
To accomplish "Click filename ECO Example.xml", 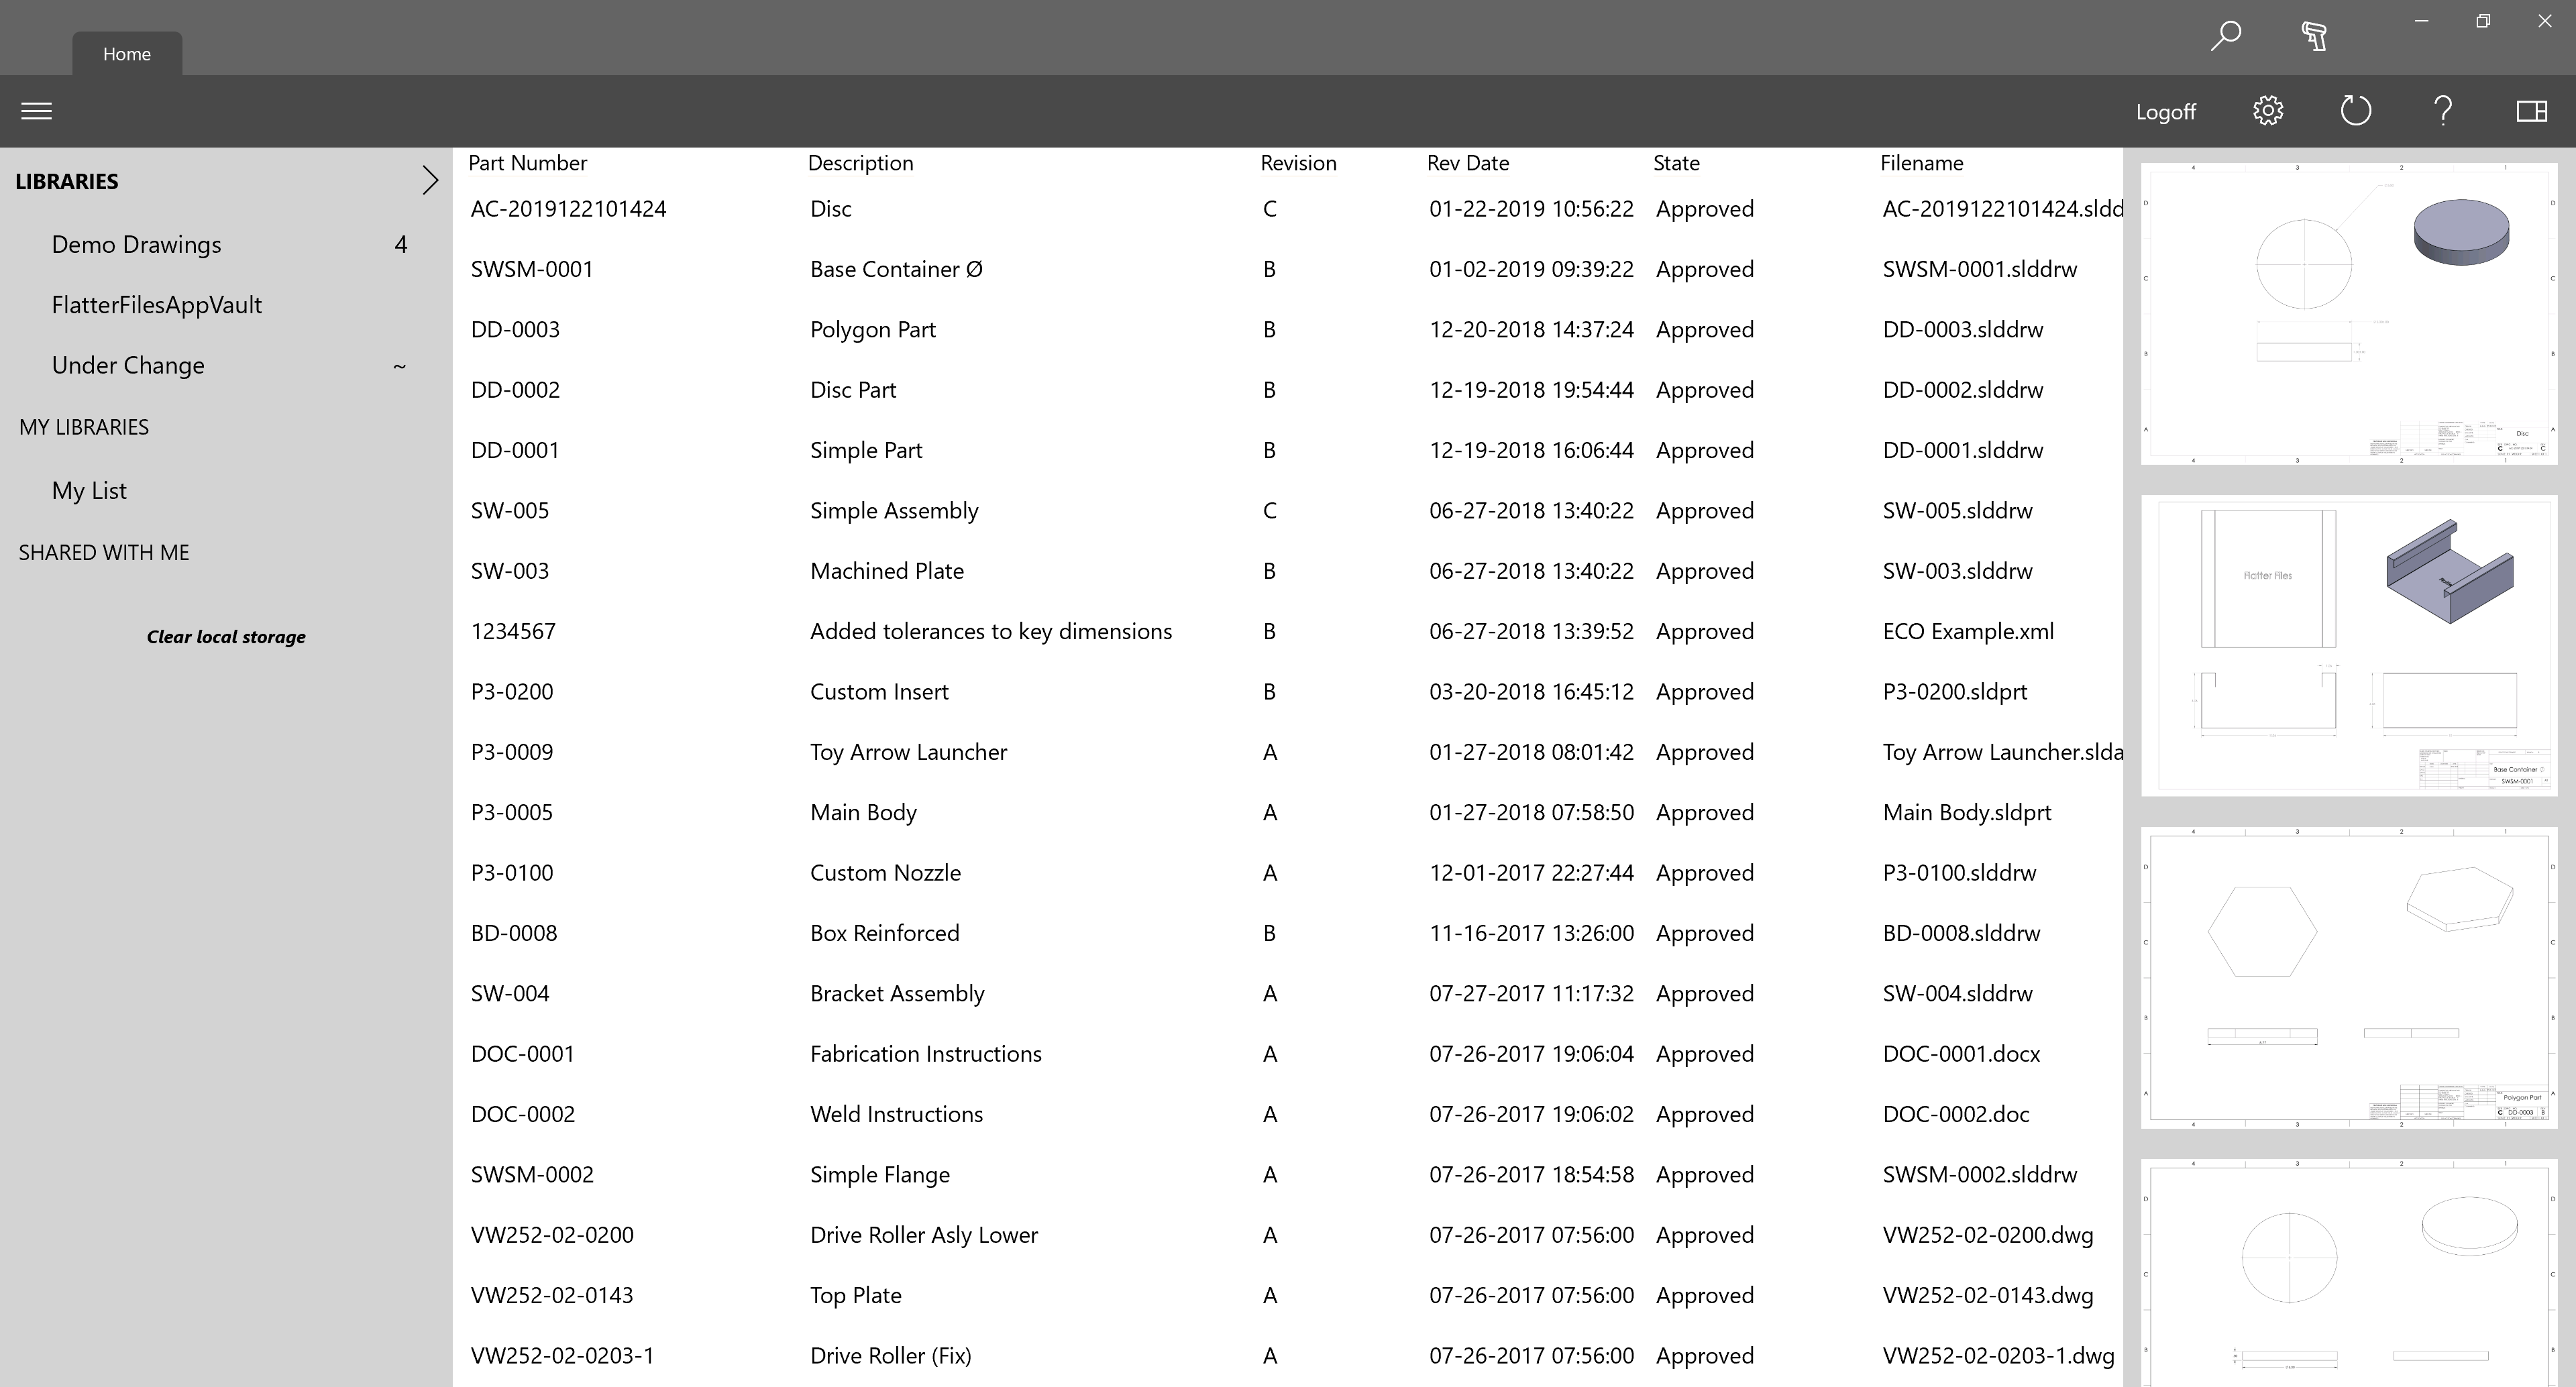I will [x=1968, y=632].
